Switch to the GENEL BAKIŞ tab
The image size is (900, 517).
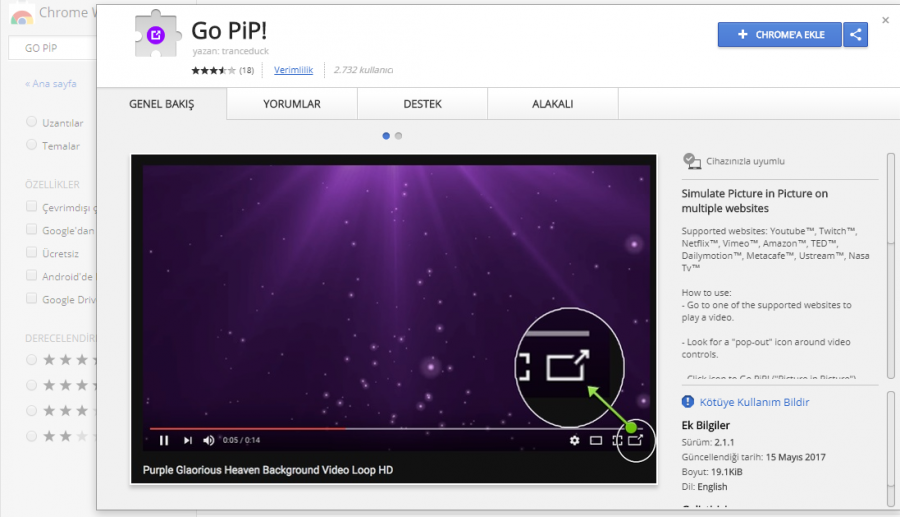161,104
